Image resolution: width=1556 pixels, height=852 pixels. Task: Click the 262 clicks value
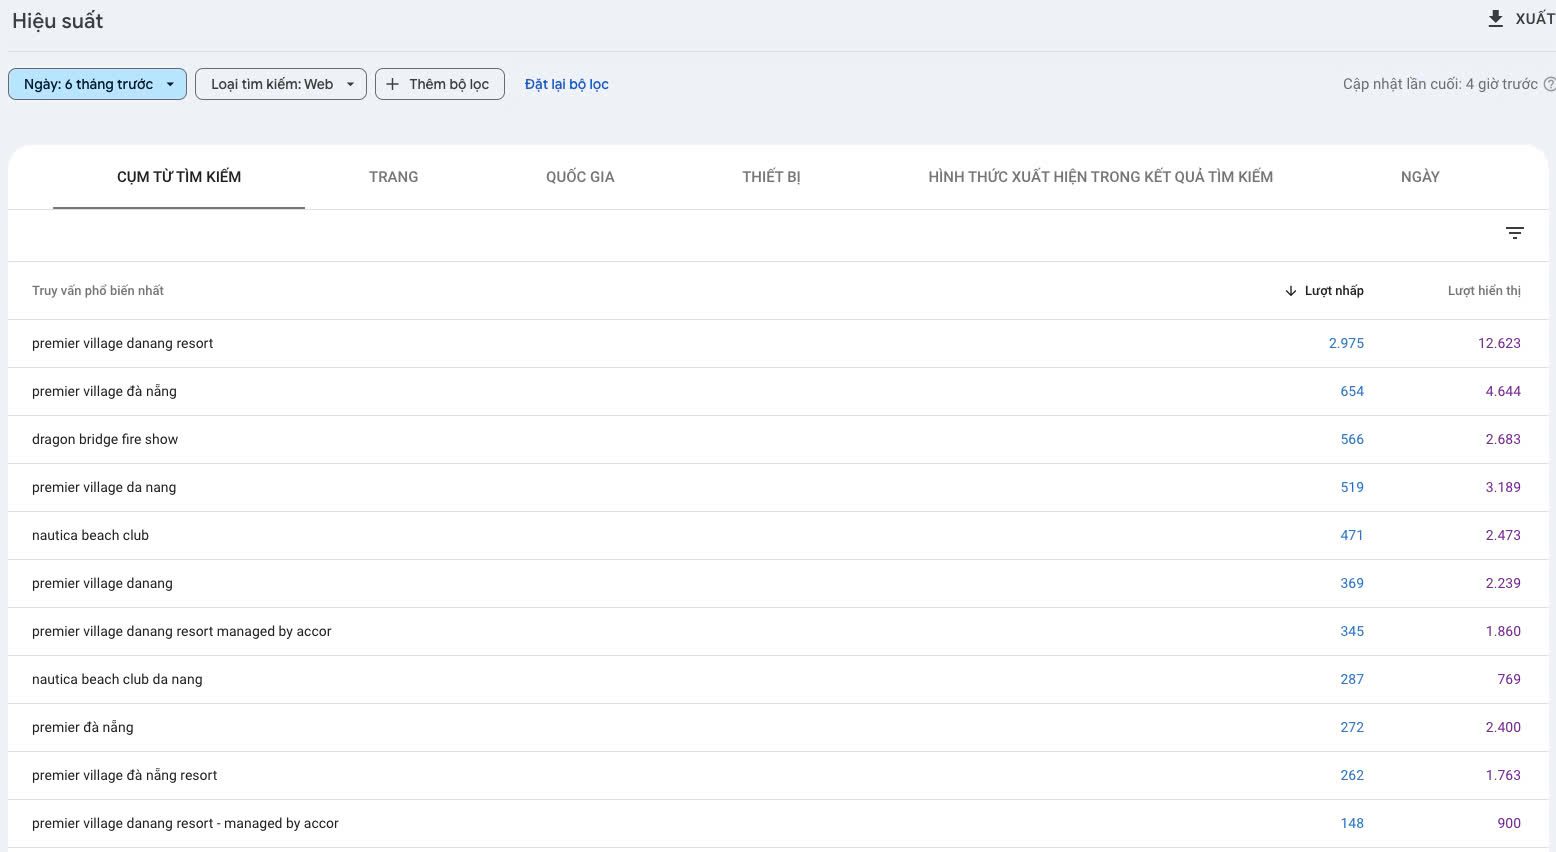click(1352, 775)
